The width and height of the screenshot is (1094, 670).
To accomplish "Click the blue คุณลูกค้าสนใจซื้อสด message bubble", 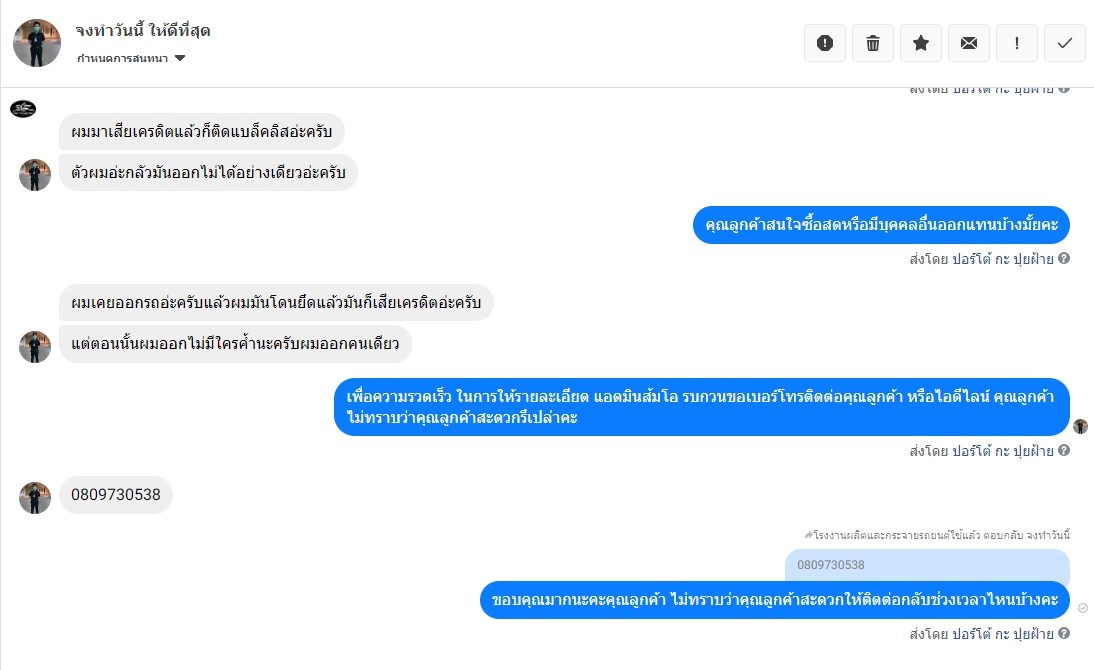I will 881,224.
